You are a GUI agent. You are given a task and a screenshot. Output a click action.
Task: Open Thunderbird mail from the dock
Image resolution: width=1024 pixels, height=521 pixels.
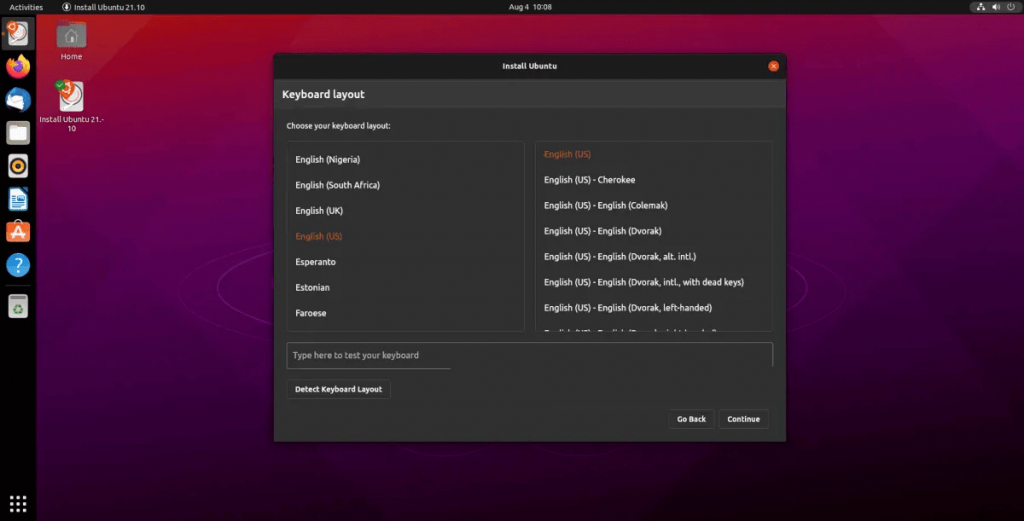point(18,100)
